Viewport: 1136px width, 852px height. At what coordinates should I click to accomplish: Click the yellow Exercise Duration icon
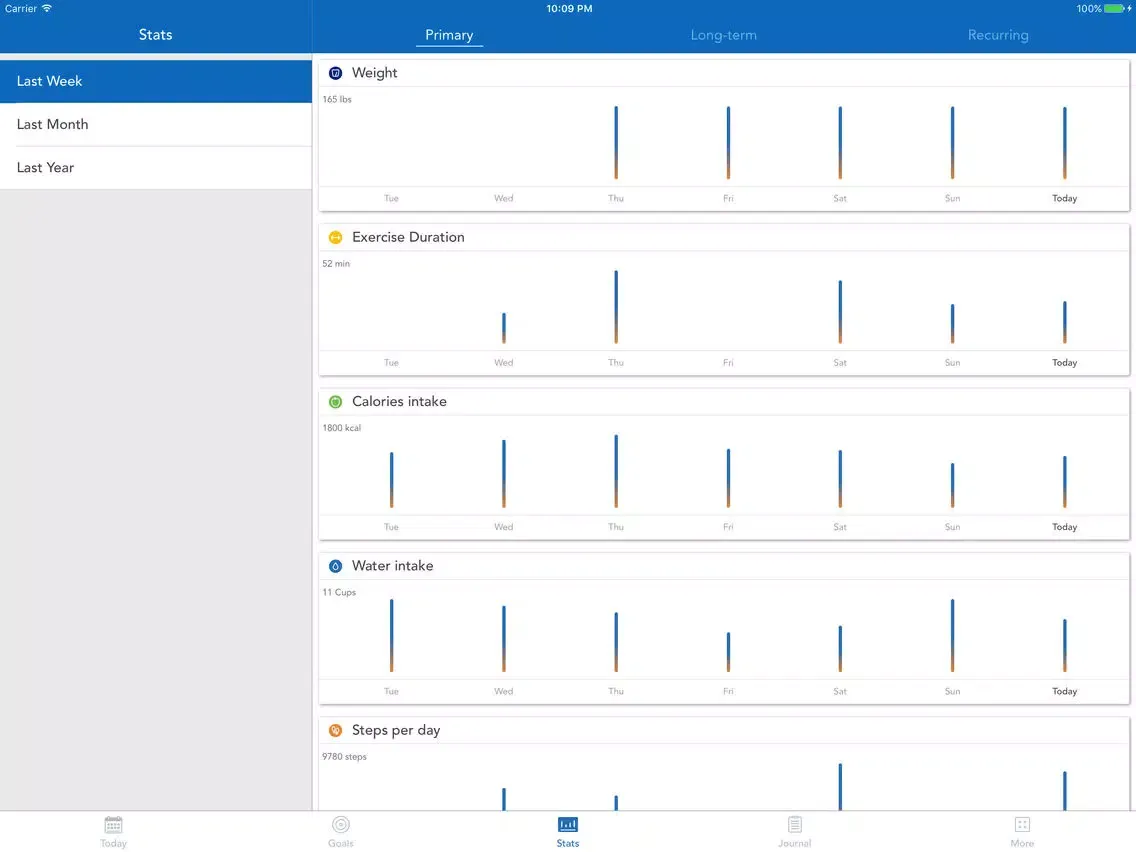tap(336, 237)
